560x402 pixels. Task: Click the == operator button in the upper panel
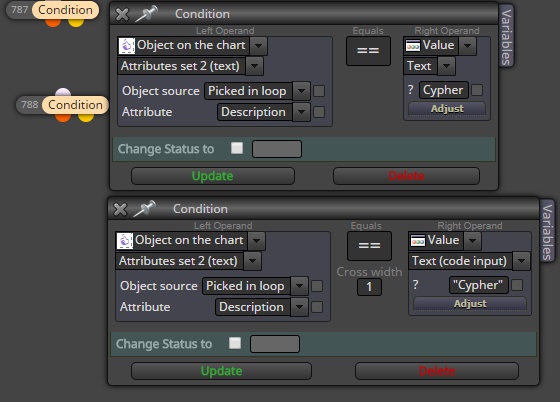[x=368, y=51]
